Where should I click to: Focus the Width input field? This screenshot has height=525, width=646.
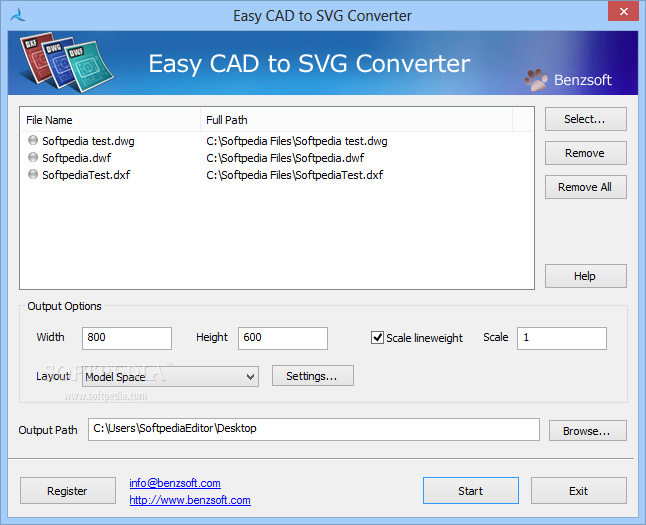tap(126, 338)
